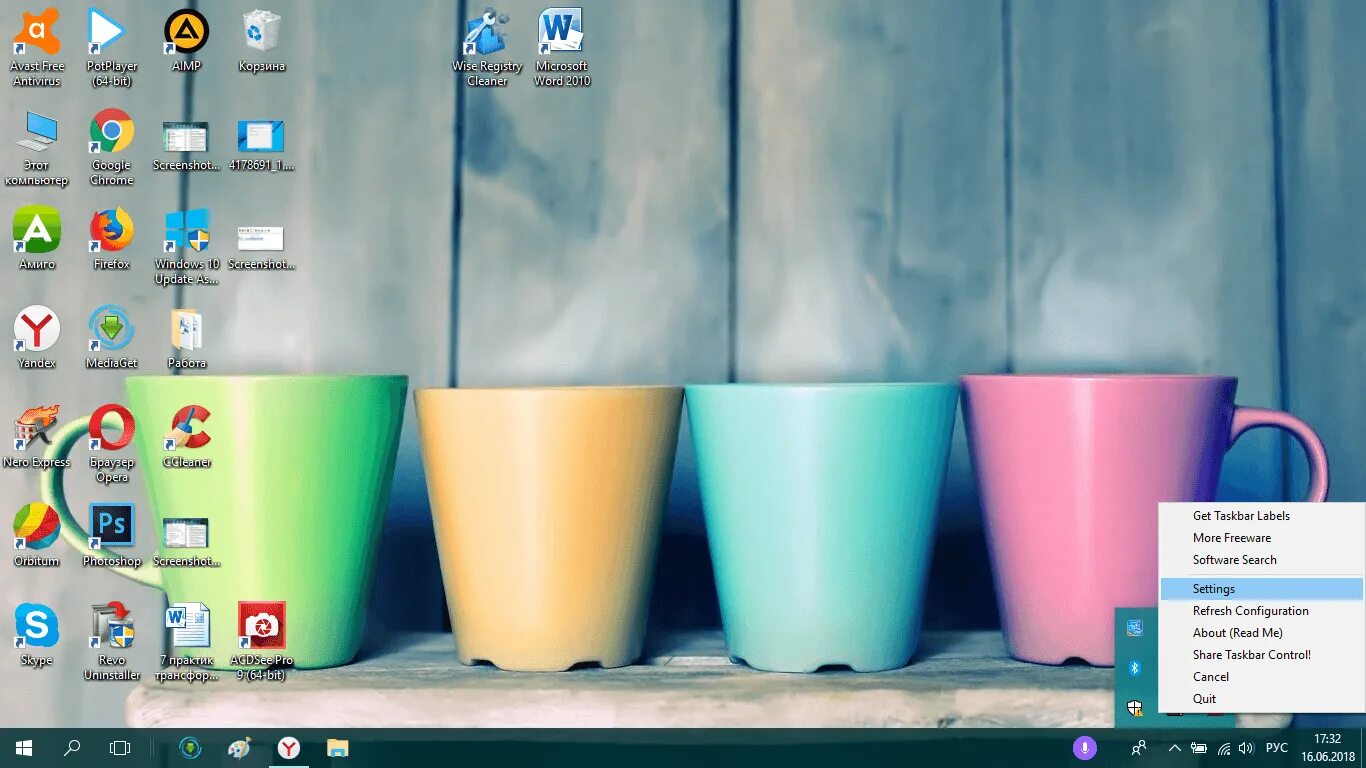
Task: Select the Skype desktop shortcut
Action: [x=37, y=635]
